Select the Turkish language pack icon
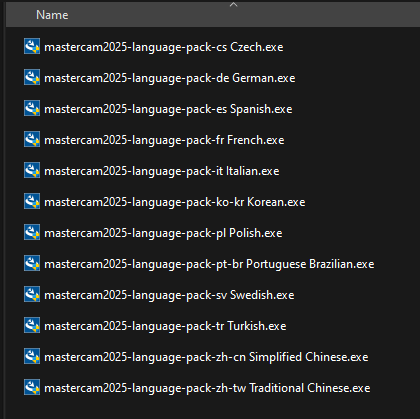Image resolution: width=420 pixels, height=419 pixels. (32, 325)
